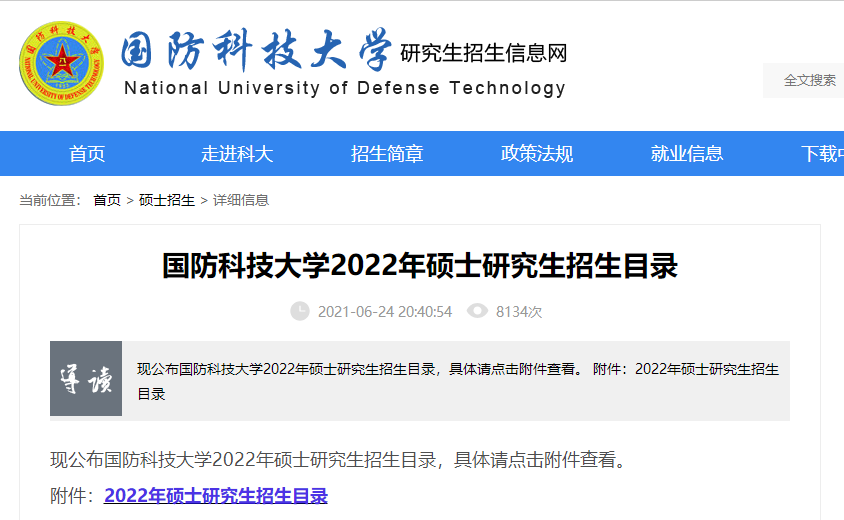This screenshot has height=520, width=844.
Task: Go to 首页 in the breadcrumb
Action: [x=107, y=200]
